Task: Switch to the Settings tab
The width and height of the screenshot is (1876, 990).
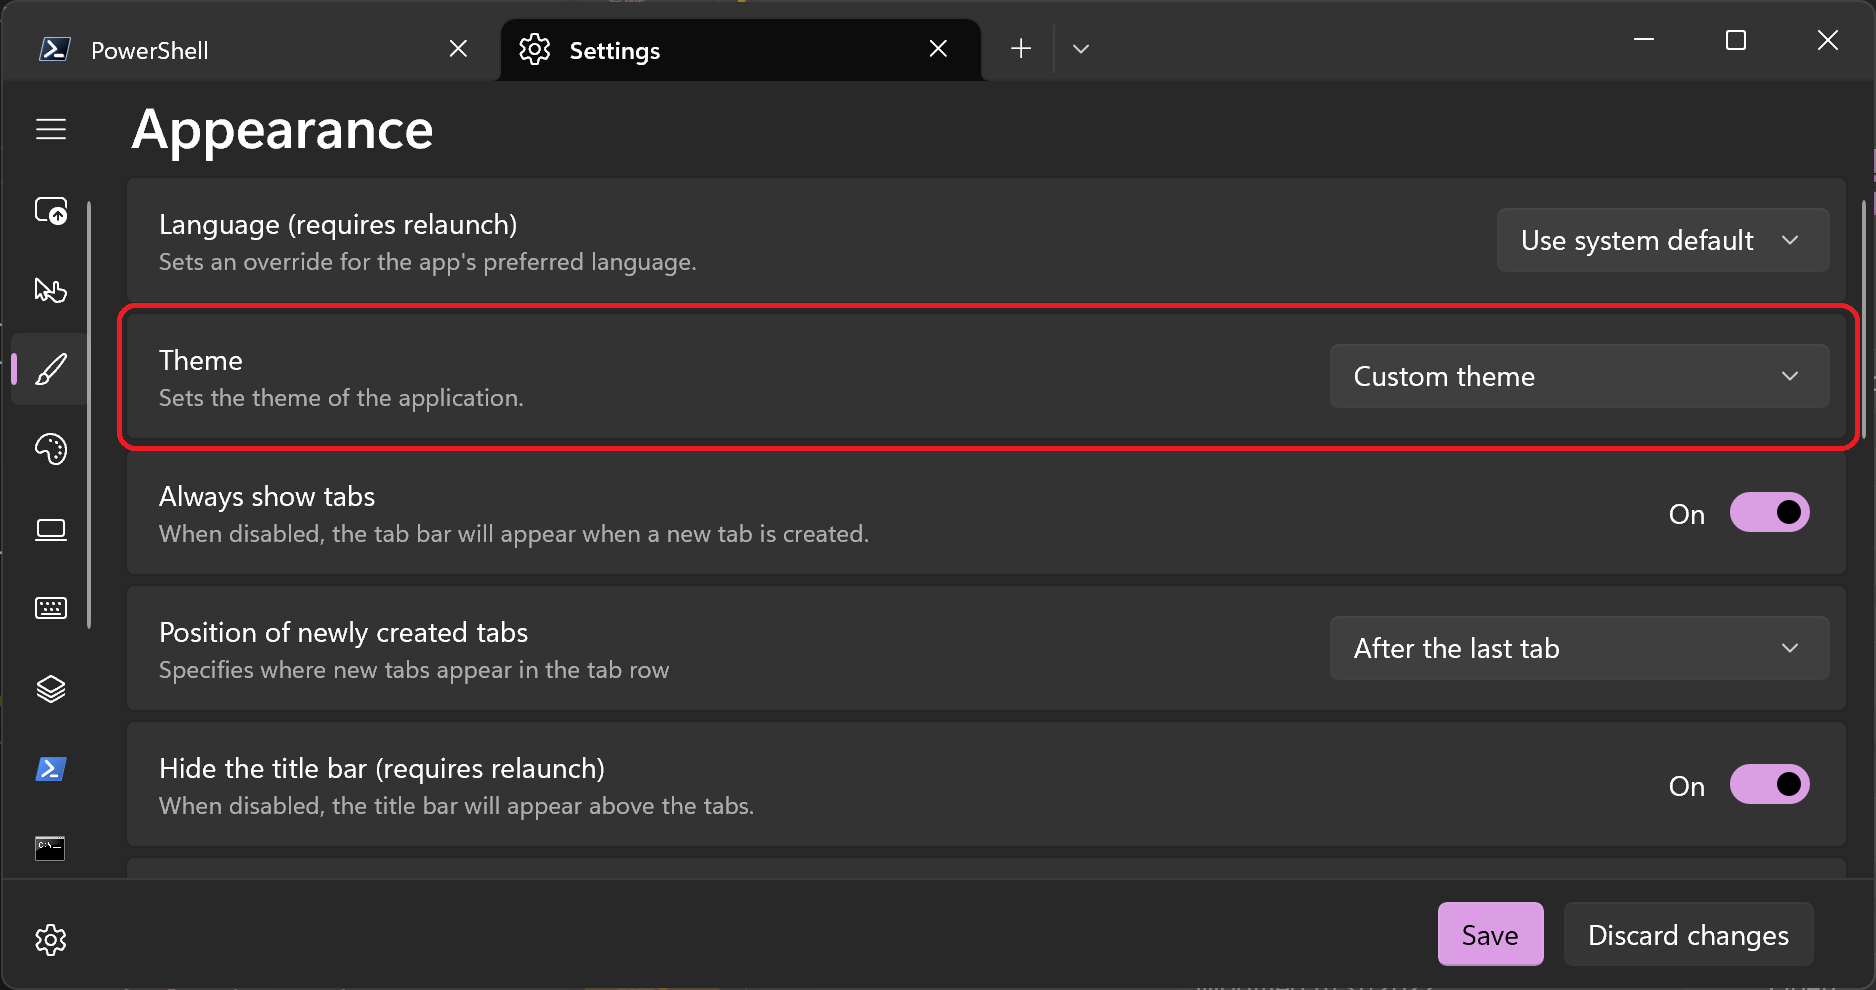Action: click(740, 50)
